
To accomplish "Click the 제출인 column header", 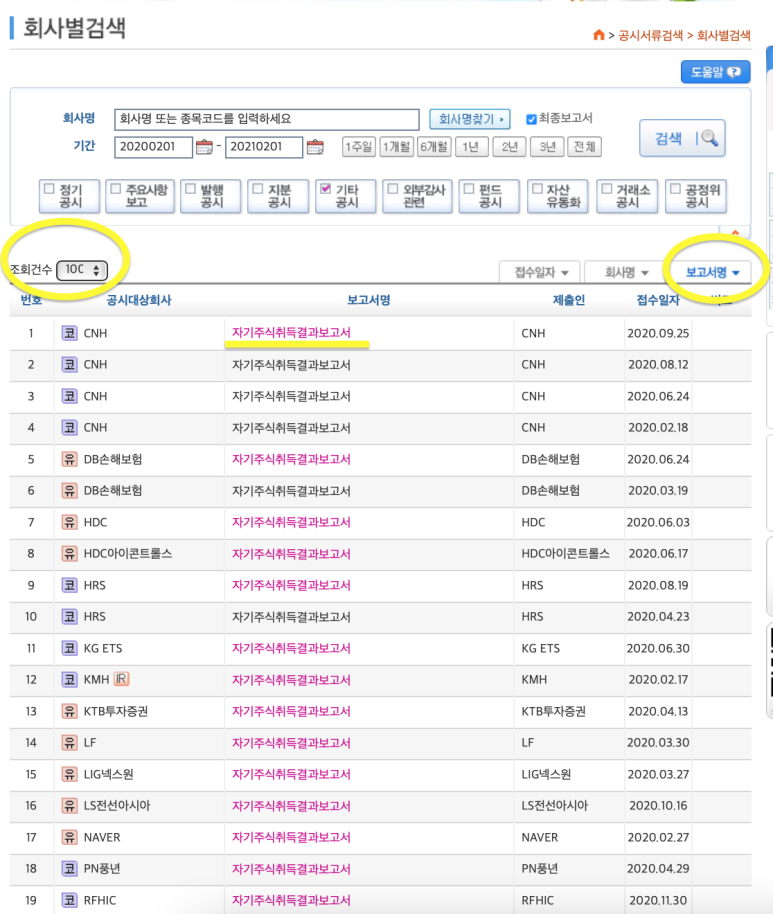I will coord(568,300).
